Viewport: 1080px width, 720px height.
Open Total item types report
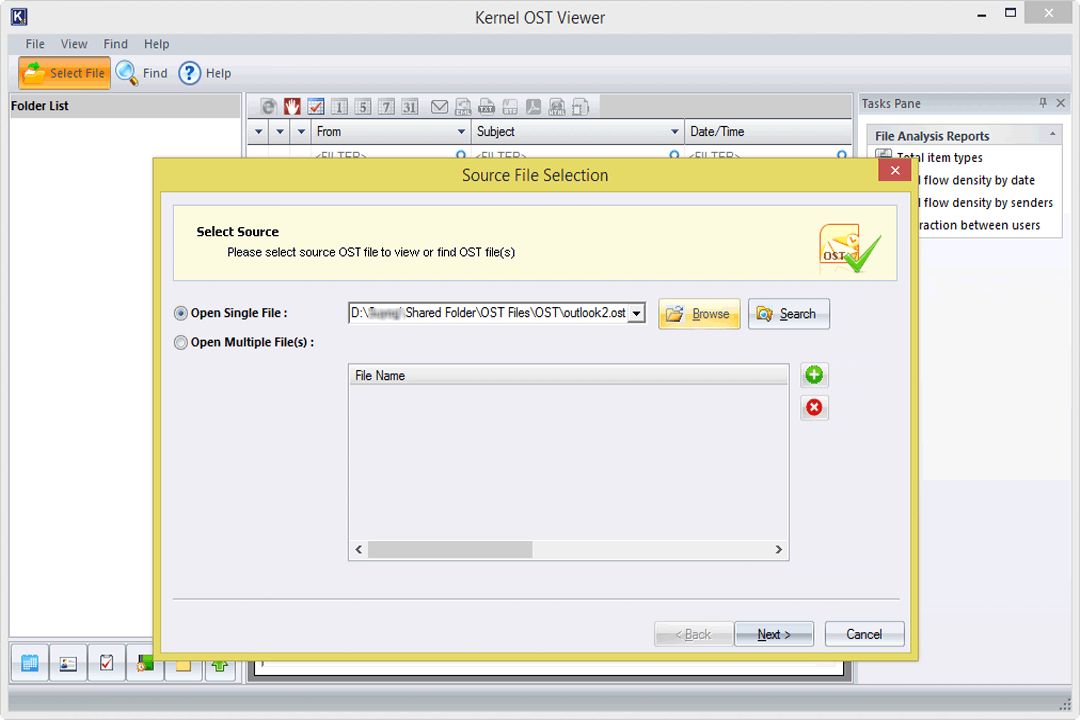click(939, 158)
